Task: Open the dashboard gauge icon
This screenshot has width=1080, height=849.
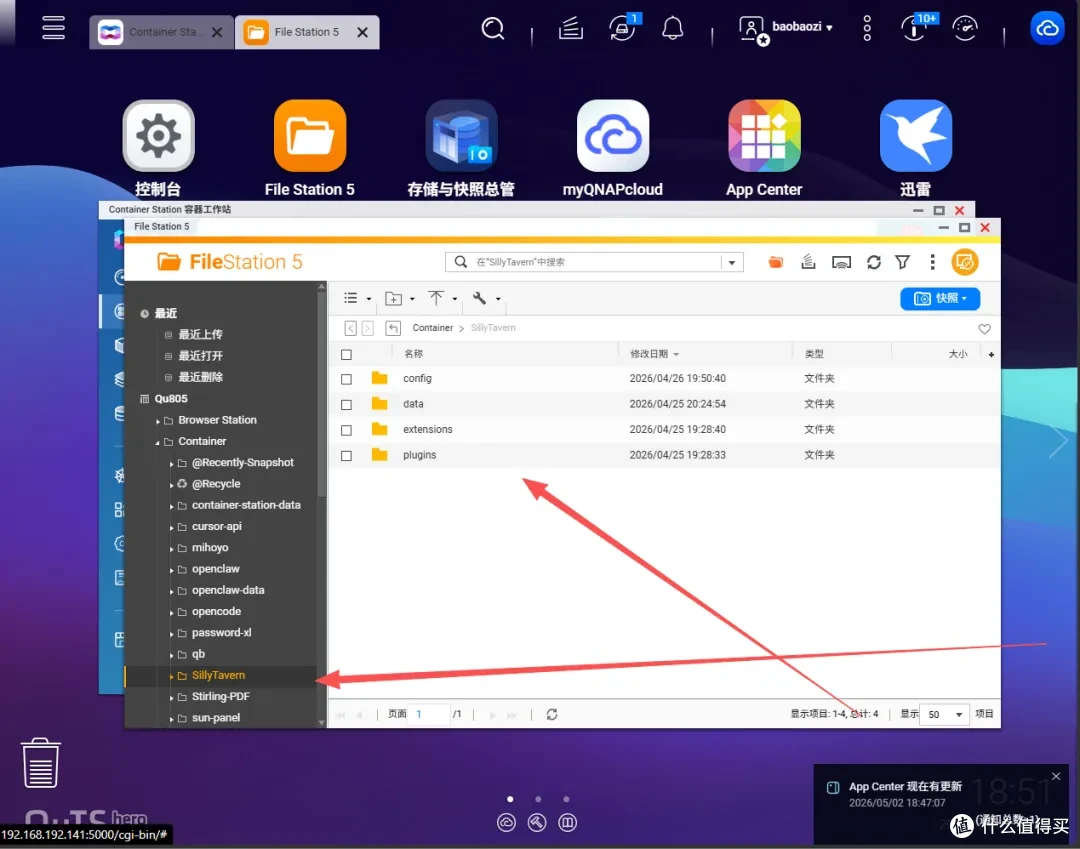Action: tap(964, 29)
